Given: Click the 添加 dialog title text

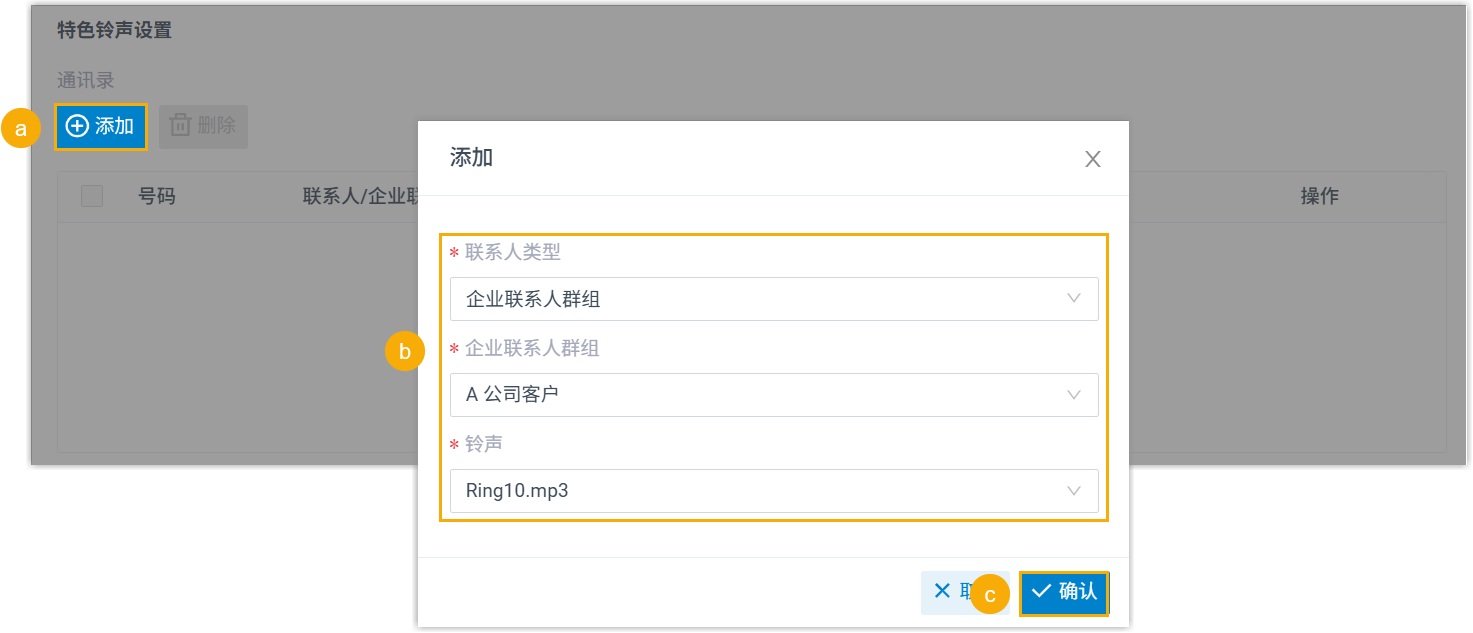Looking at the screenshot, I should click(x=471, y=158).
